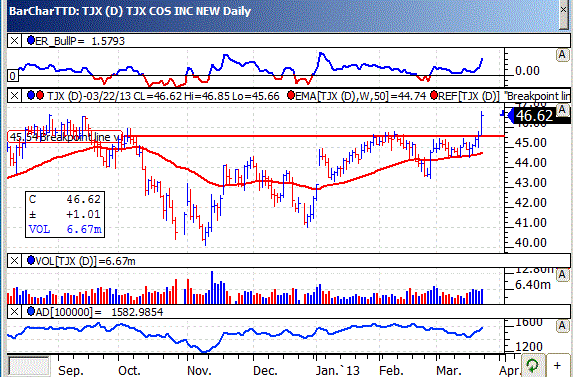Click the red REF Breakpoint line dot

434,96
